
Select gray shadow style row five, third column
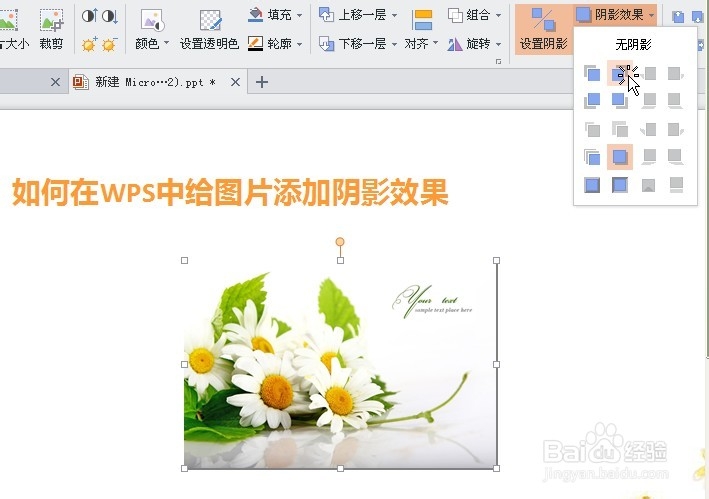click(x=649, y=185)
